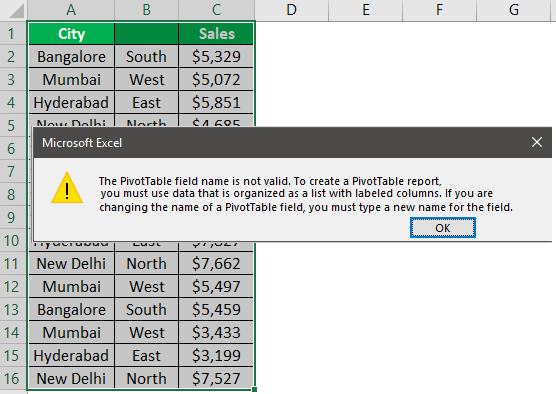Select the South cell in row 2
The height and width of the screenshot is (394, 556).
click(146, 56)
